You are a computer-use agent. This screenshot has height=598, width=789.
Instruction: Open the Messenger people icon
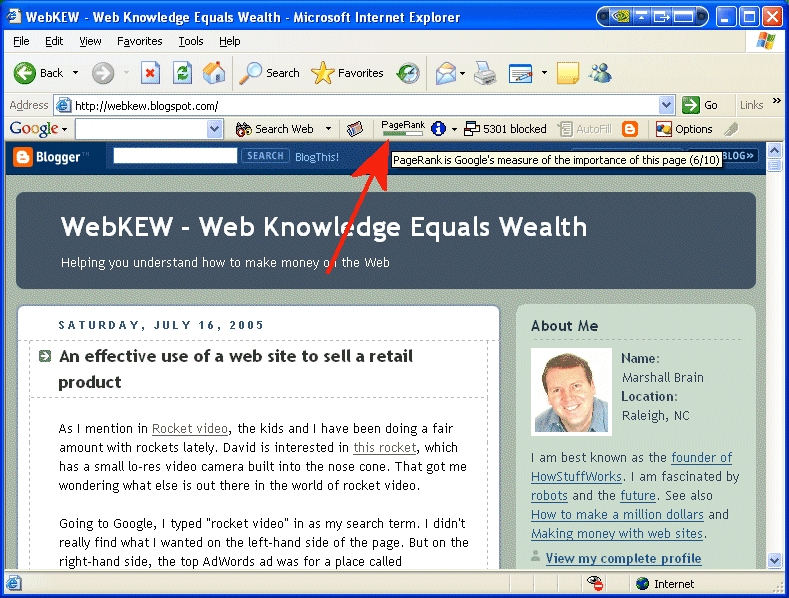600,73
